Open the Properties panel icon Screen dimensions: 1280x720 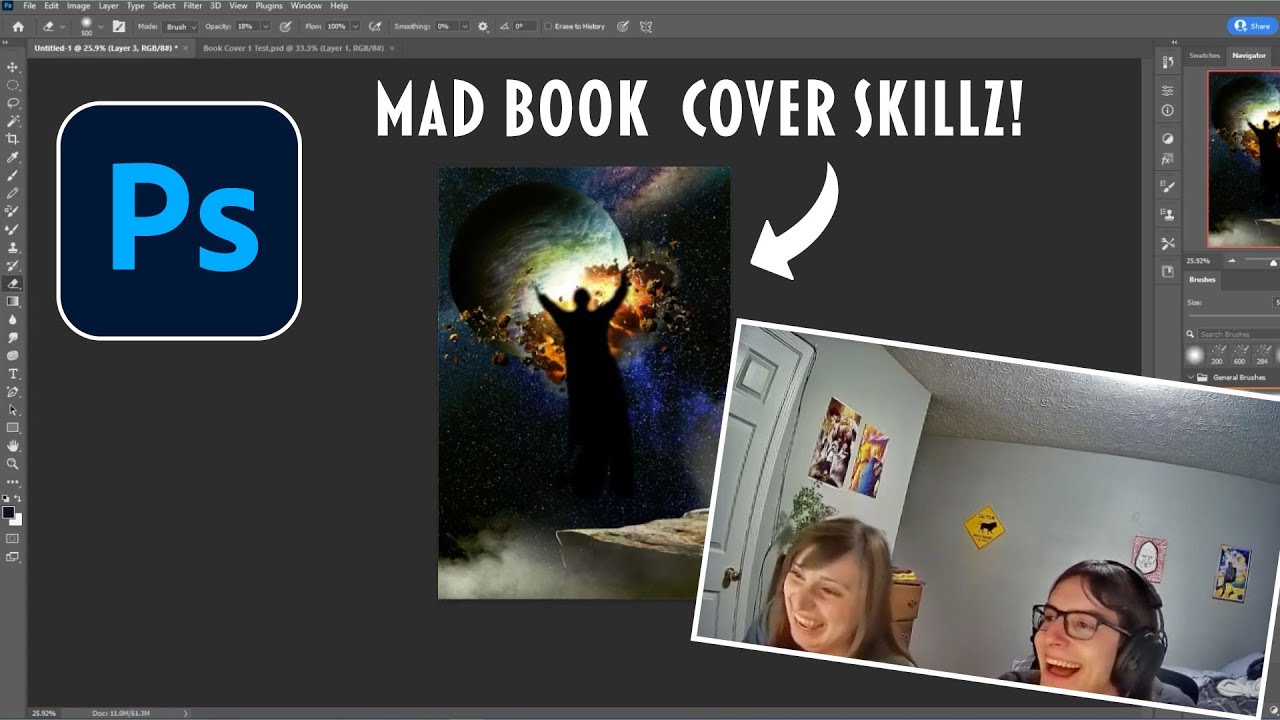pyautogui.click(x=1167, y=91)
